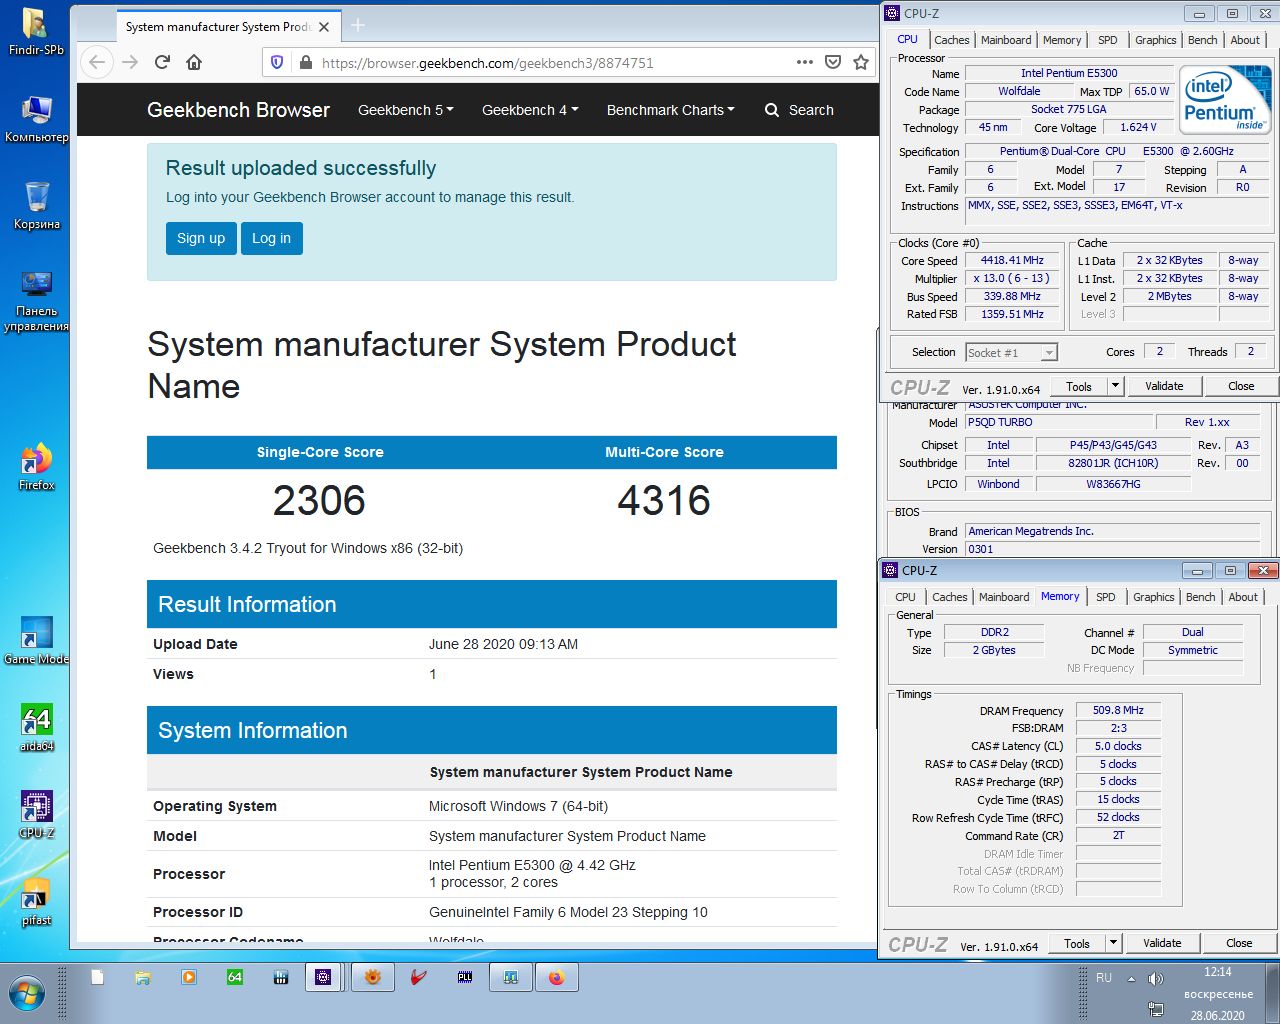Viewport: 1280px width, 1024px height.
Task: Save the page to Pocket
Action: pos(833,62)
